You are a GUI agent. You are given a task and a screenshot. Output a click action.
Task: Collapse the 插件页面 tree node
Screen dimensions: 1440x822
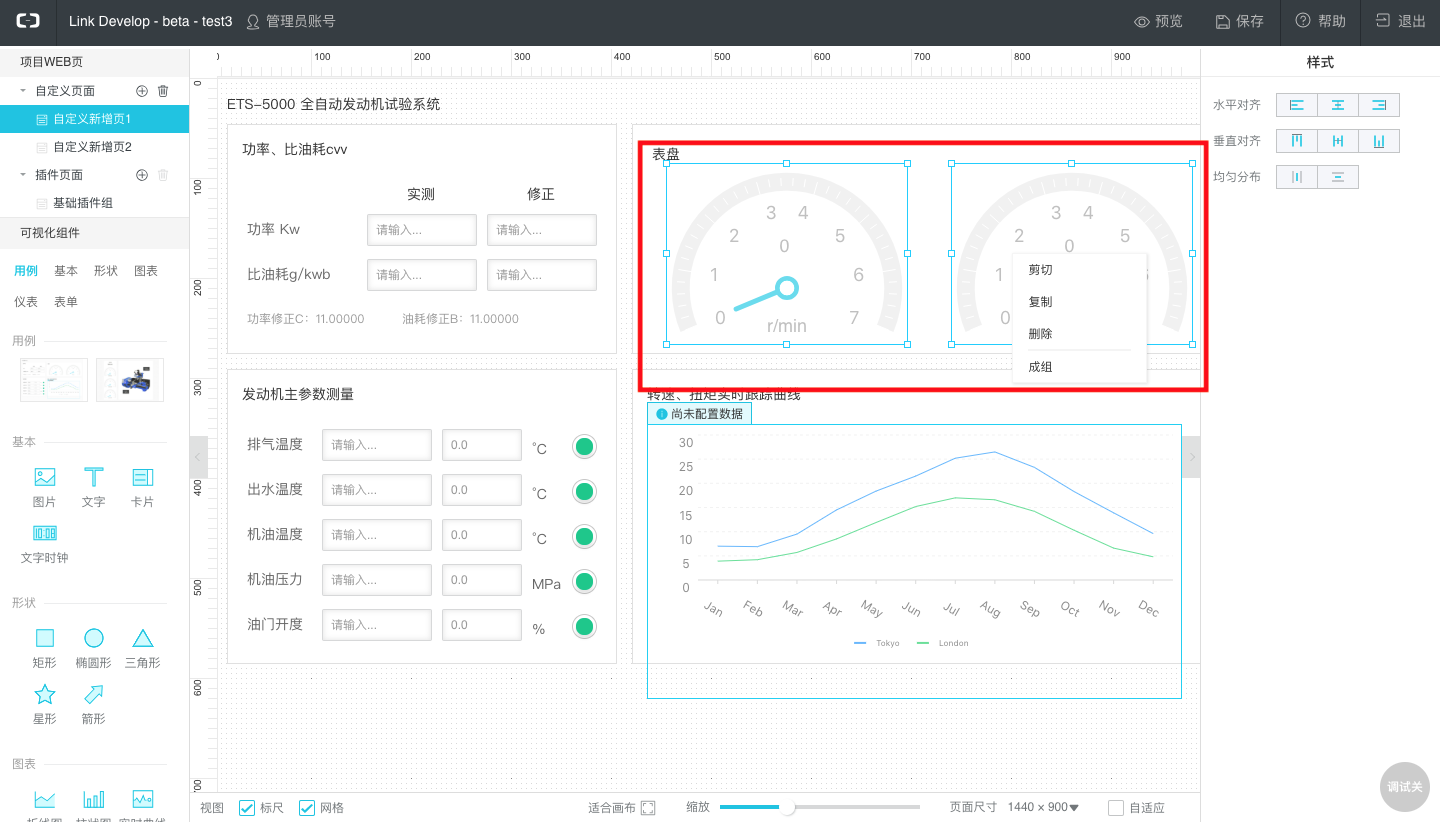(23, 175)
